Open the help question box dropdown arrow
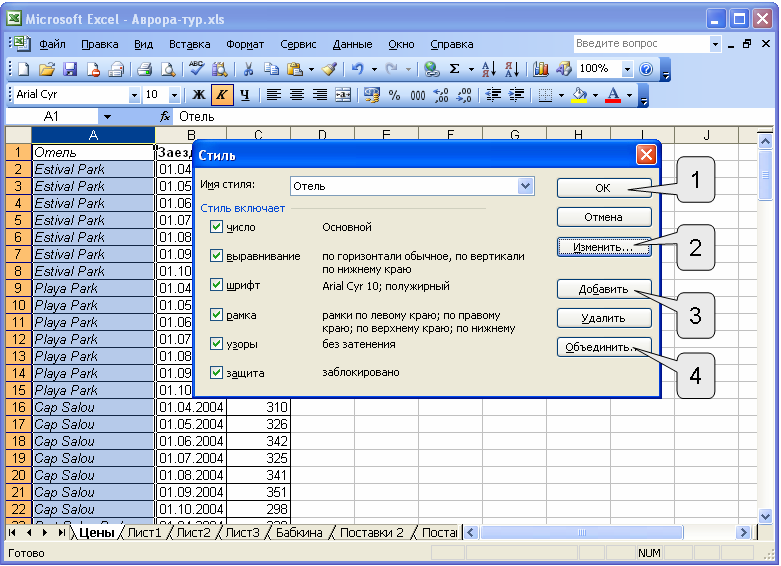Screen dimensions: 781x566 coord(715,44)
